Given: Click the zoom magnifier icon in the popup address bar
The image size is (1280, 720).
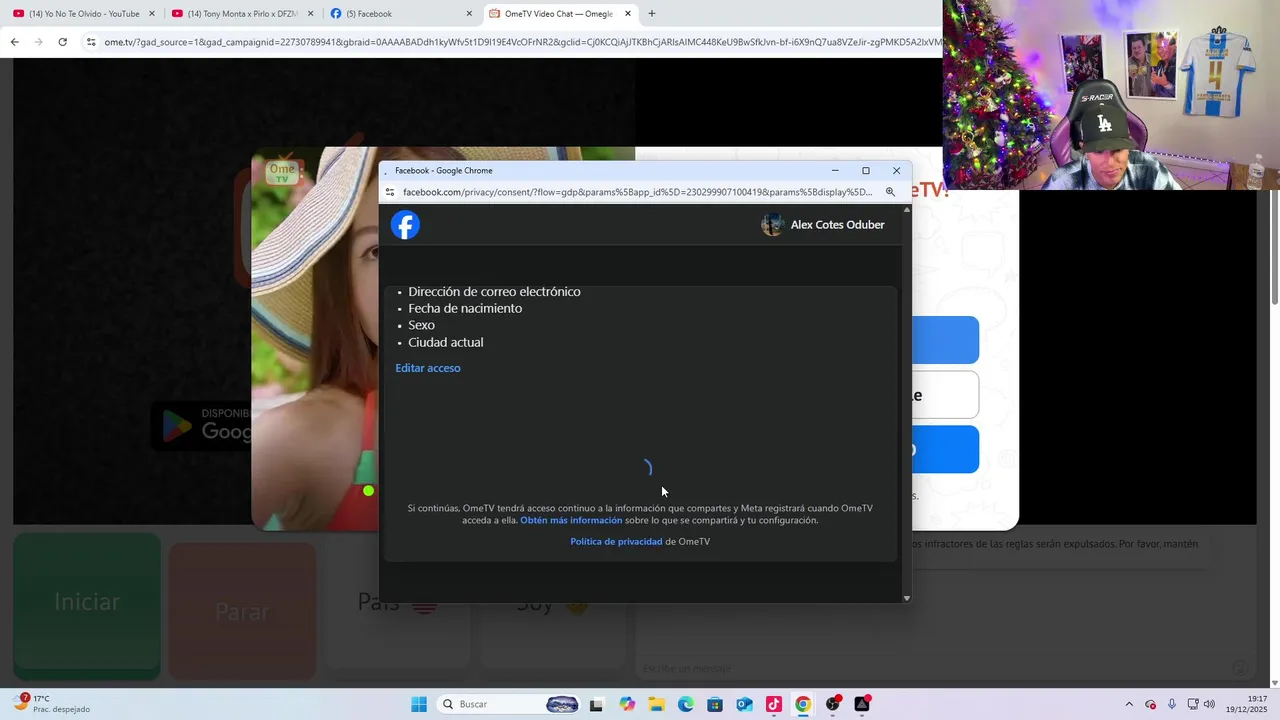Looking at the screenshot, I should click(890, 192).
